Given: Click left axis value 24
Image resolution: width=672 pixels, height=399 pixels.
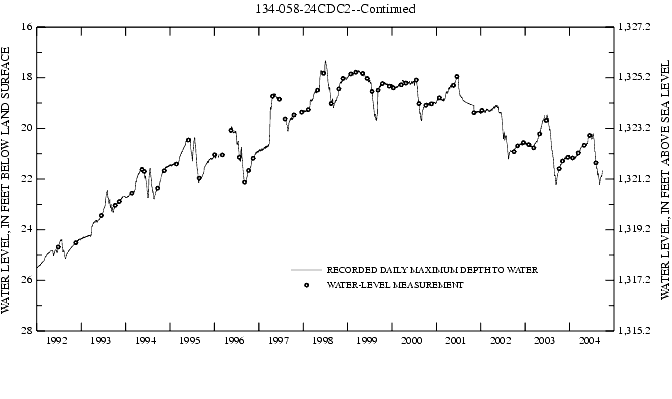Looking at the screenshot, I should pyautogui.click(x=26, y=229).
